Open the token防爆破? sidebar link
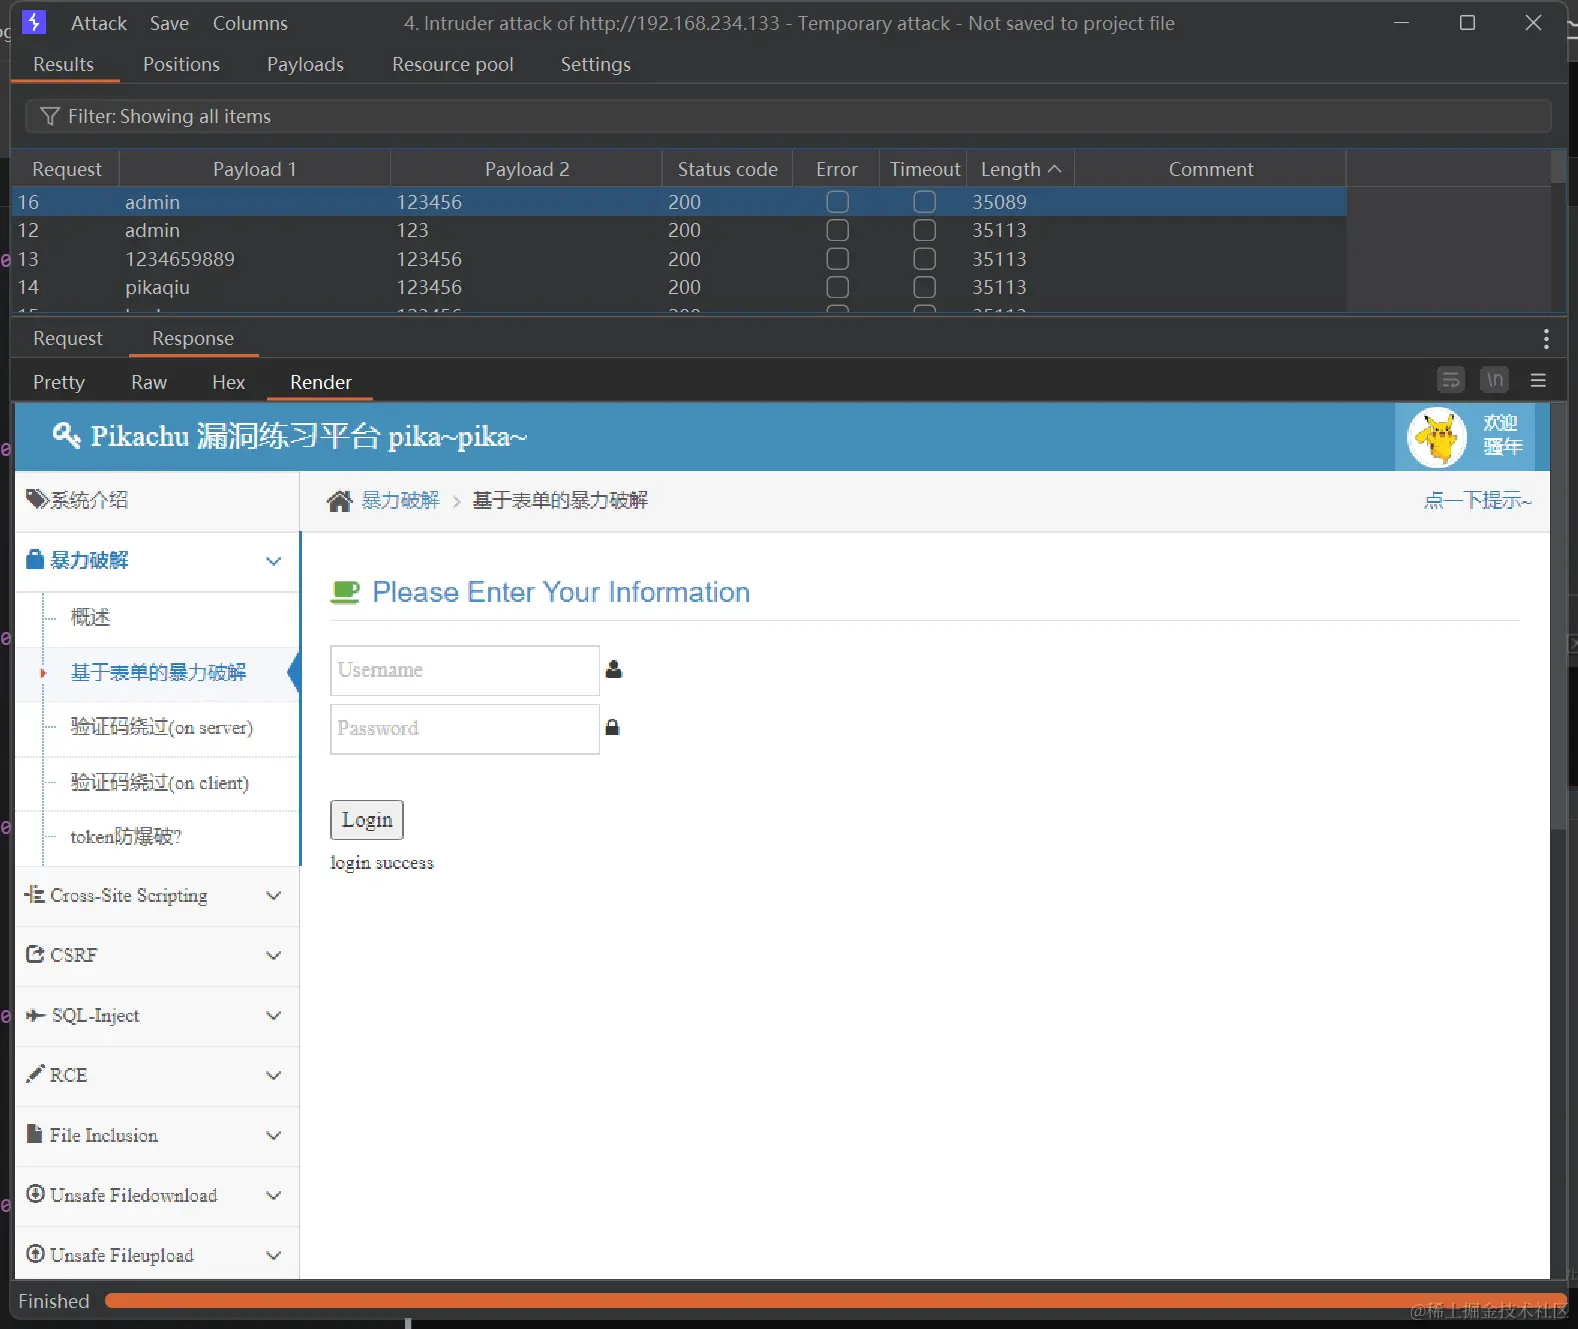This screenshot has width=1578, height=1329. [x=126, y=836]
